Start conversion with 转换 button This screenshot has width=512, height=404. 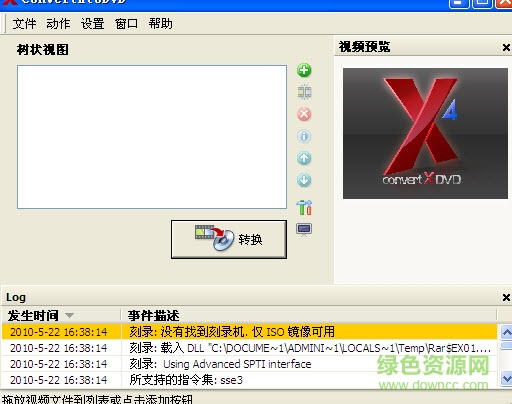tap(229, 239)
